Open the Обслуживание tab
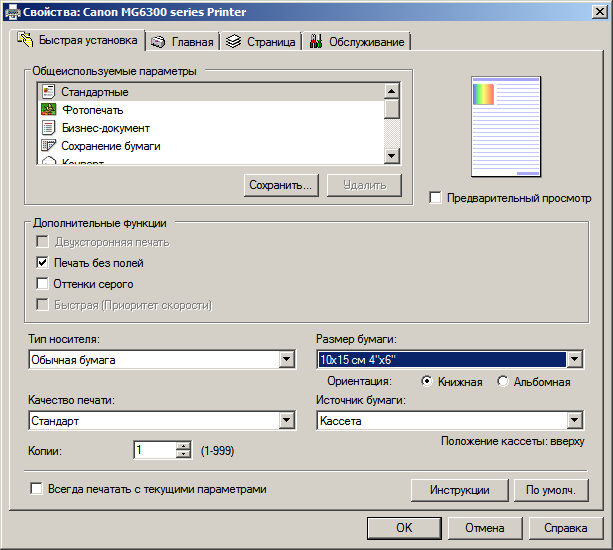 [x=357, y=41]
